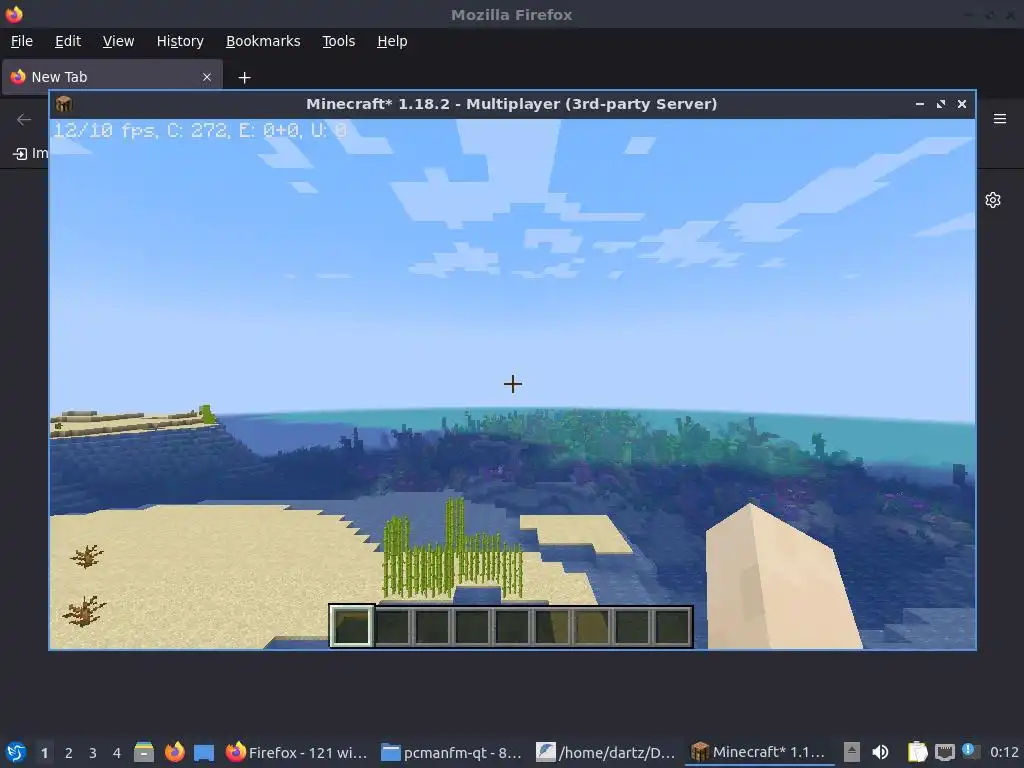
Task: Switch to virtual desktop 3
Action: [x=93, y=753]
